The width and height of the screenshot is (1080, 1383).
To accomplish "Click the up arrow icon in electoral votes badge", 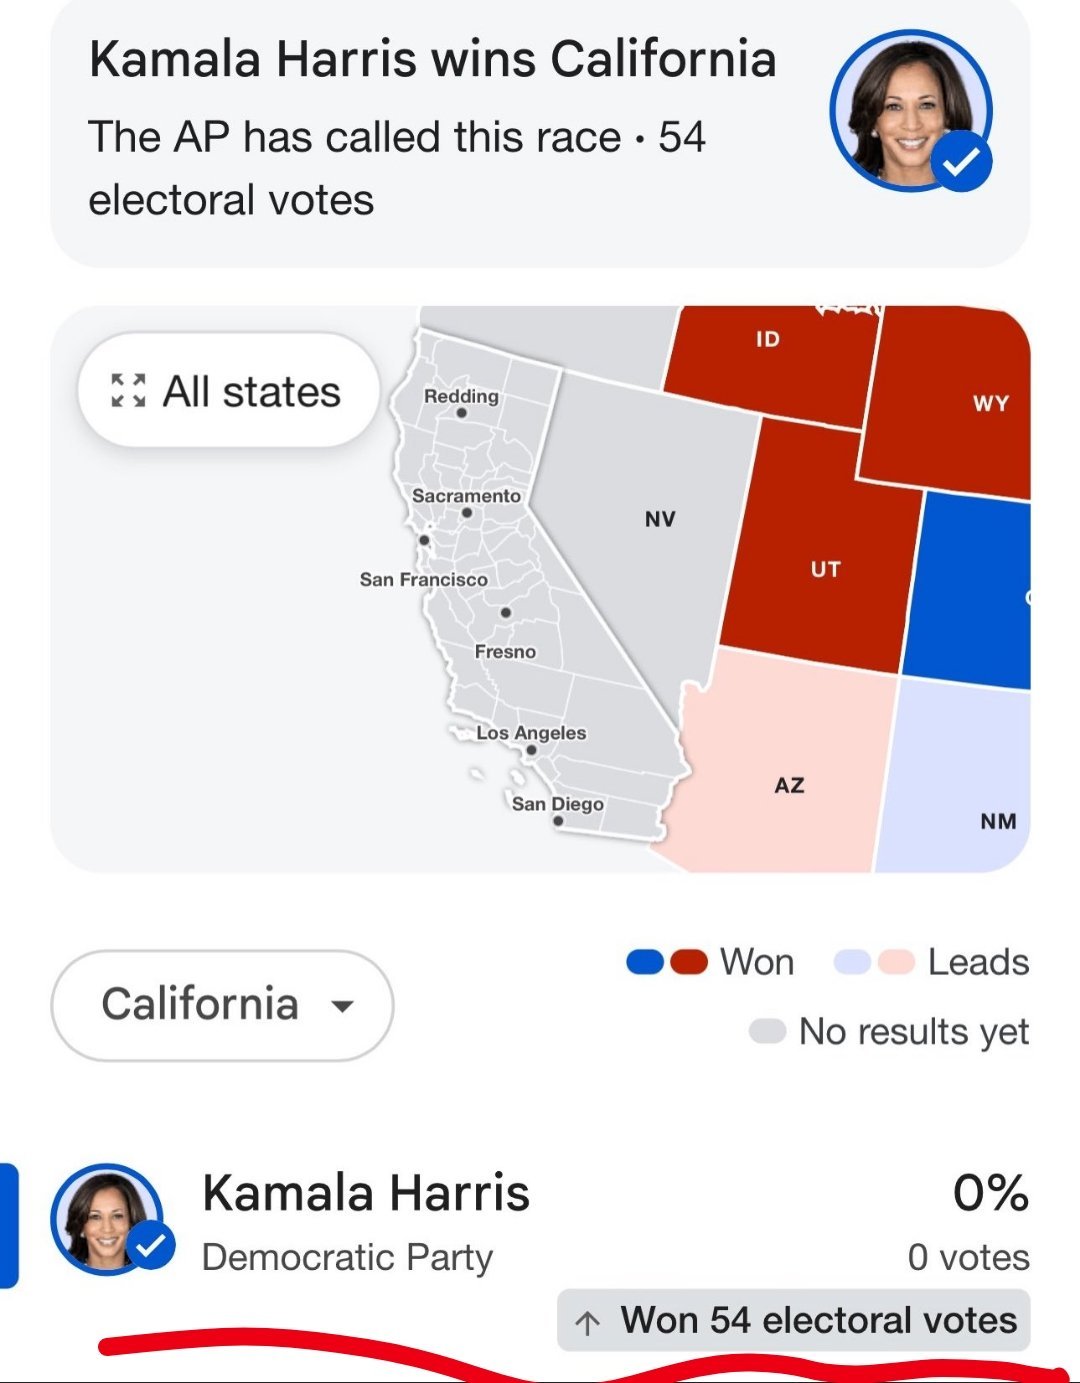I will [588, 1323].
